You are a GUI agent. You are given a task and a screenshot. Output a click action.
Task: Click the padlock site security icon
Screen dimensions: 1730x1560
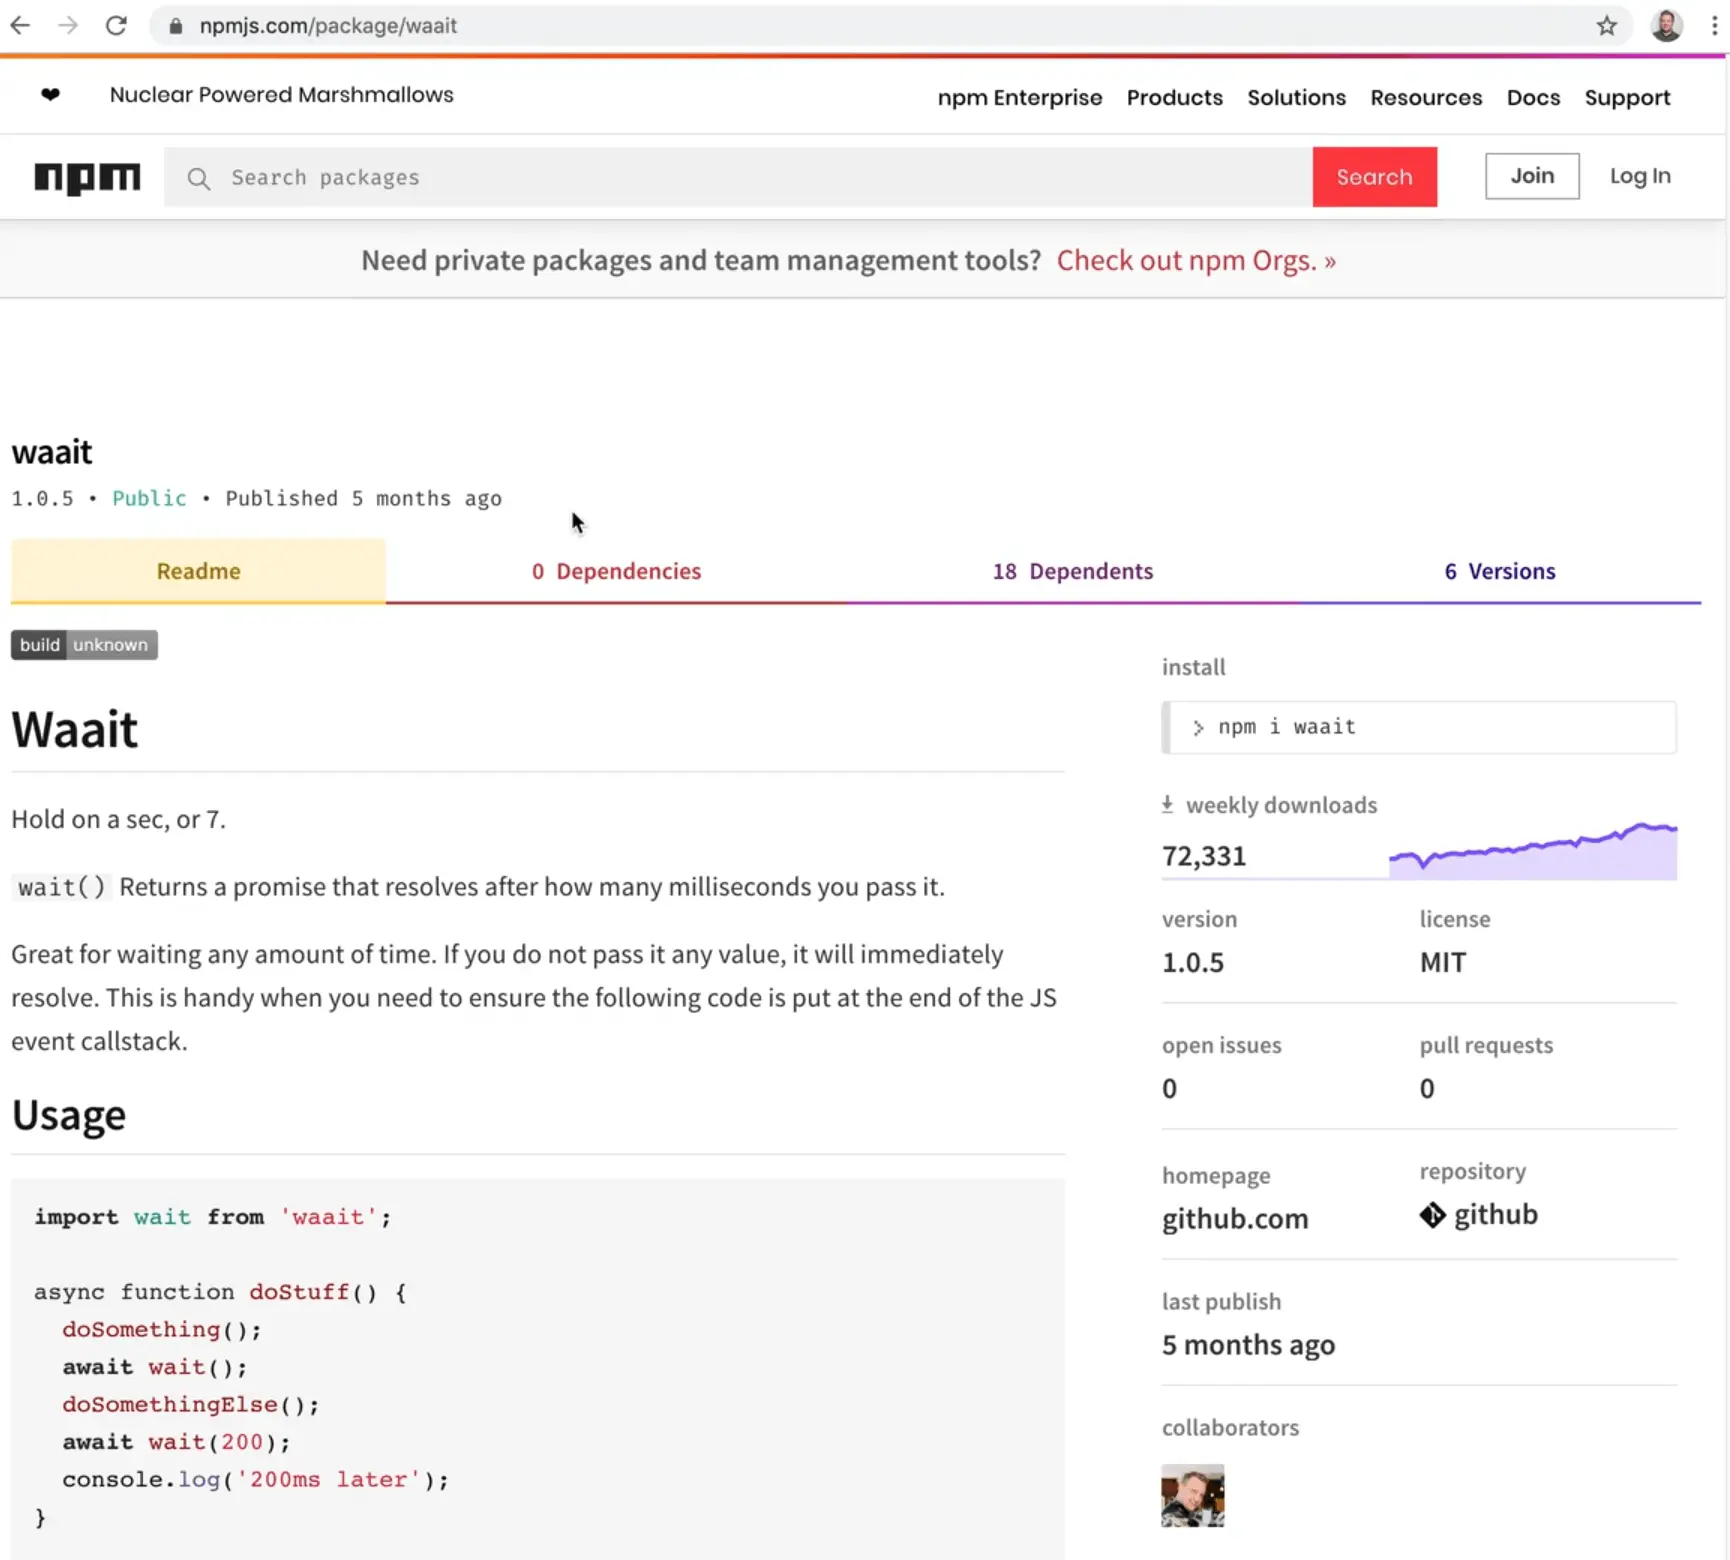point(176,26)
